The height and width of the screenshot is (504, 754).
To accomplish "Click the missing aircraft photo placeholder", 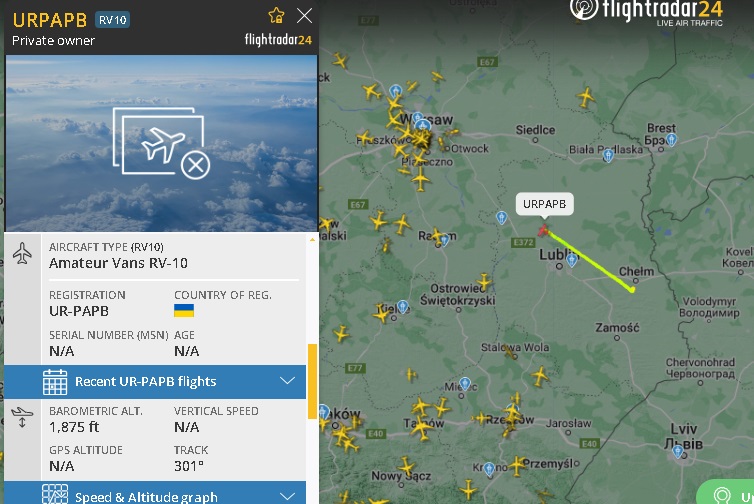I will click(162, 143).
